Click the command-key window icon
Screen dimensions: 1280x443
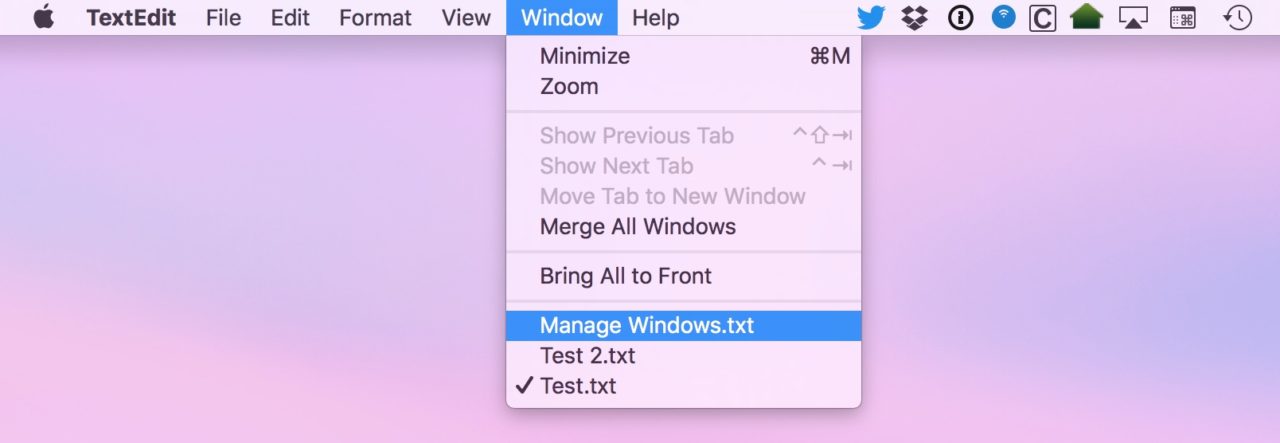[1183, 18]
